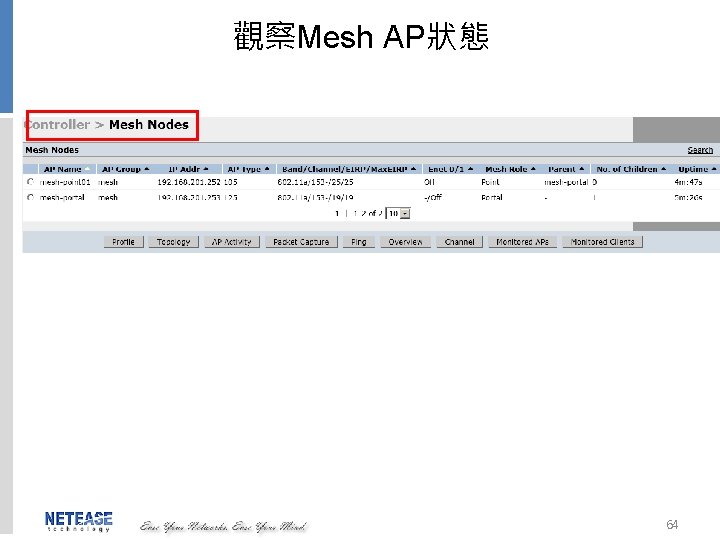
Task: Click AP type value 105
Action: 231,182
